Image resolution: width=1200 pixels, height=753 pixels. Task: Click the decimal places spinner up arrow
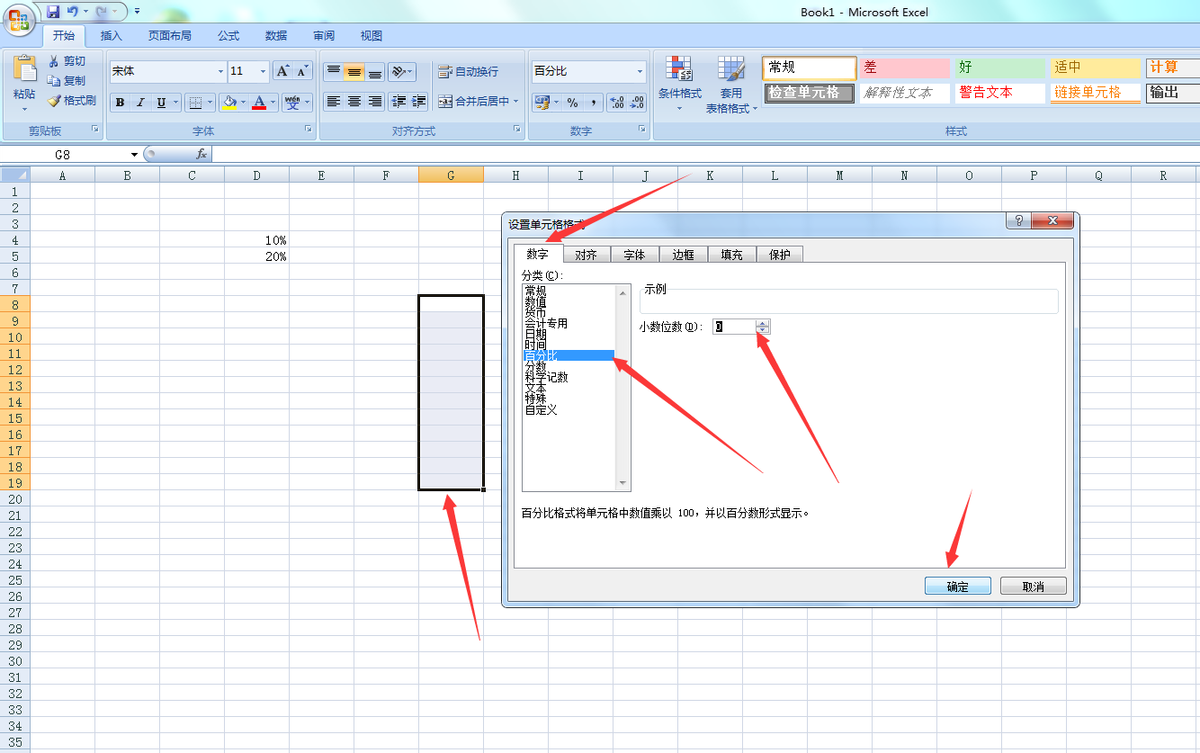pyautogui.click(x=763, y=323)
